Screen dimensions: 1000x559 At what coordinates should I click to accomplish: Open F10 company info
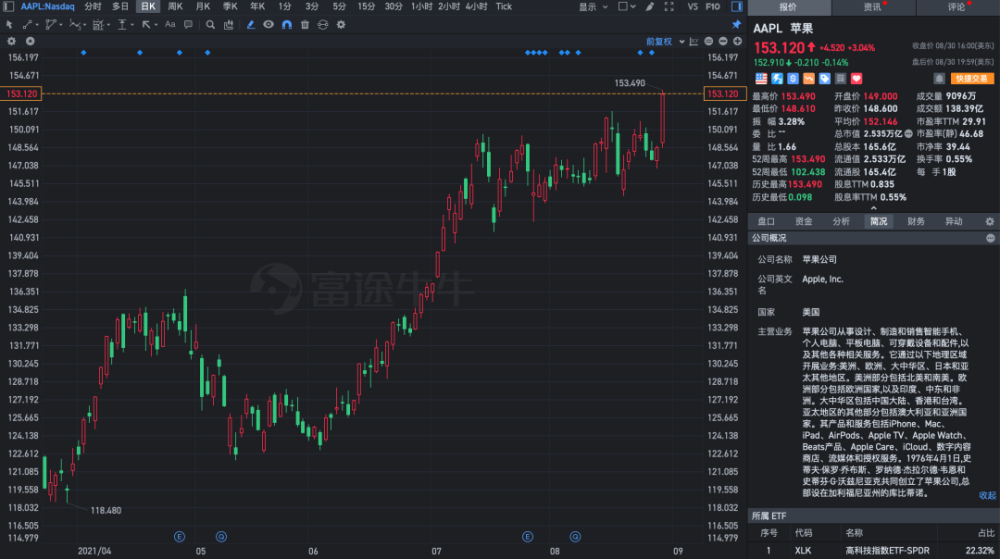(x=713, y=6)
